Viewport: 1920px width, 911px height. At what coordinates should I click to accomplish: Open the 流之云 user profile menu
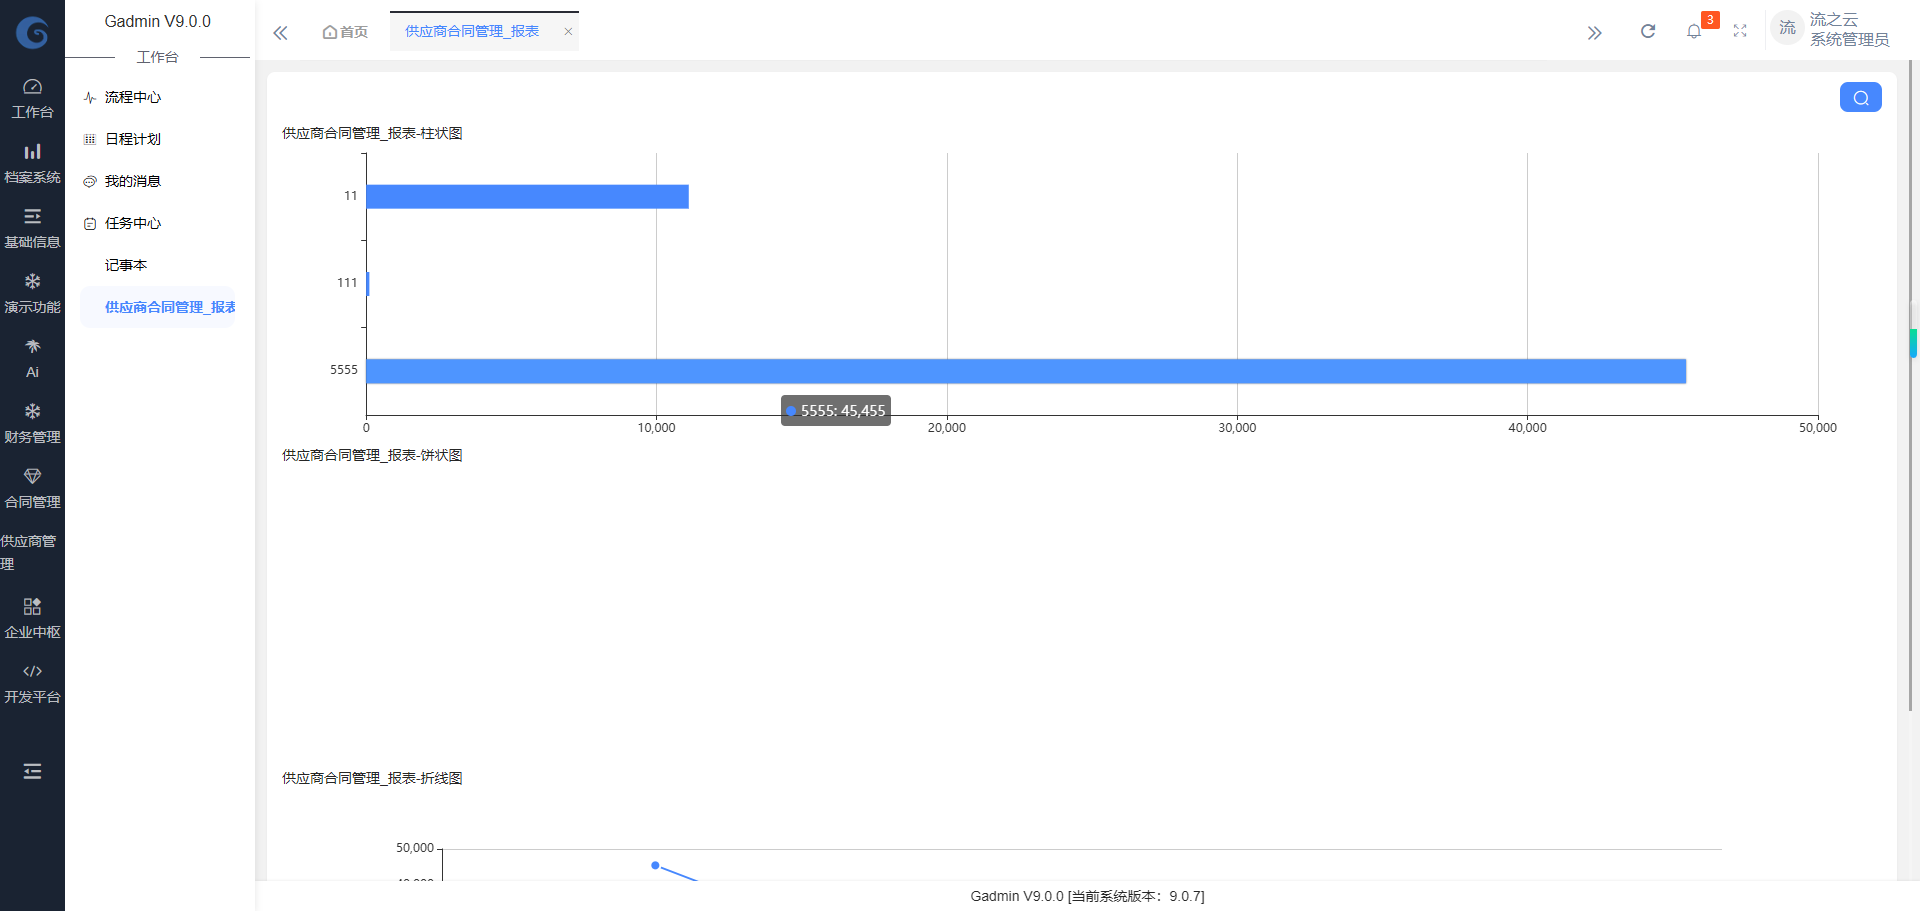tap(1830, 30)
